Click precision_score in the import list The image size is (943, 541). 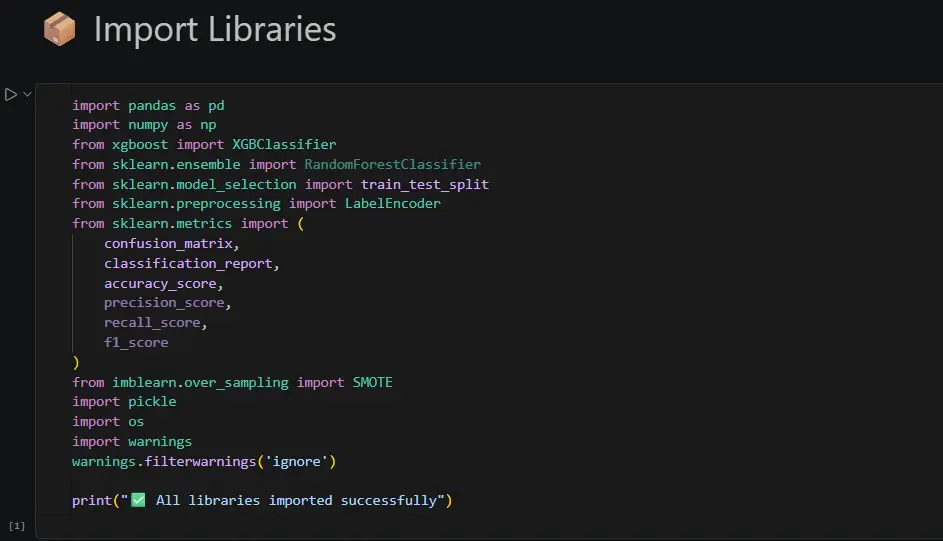coord(164,303)
